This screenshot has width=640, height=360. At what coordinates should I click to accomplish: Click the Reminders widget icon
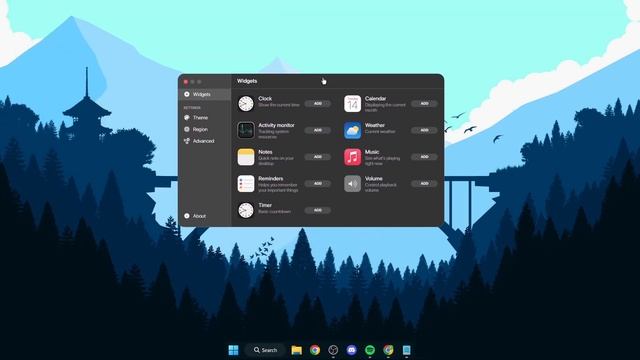pos(246,184)
